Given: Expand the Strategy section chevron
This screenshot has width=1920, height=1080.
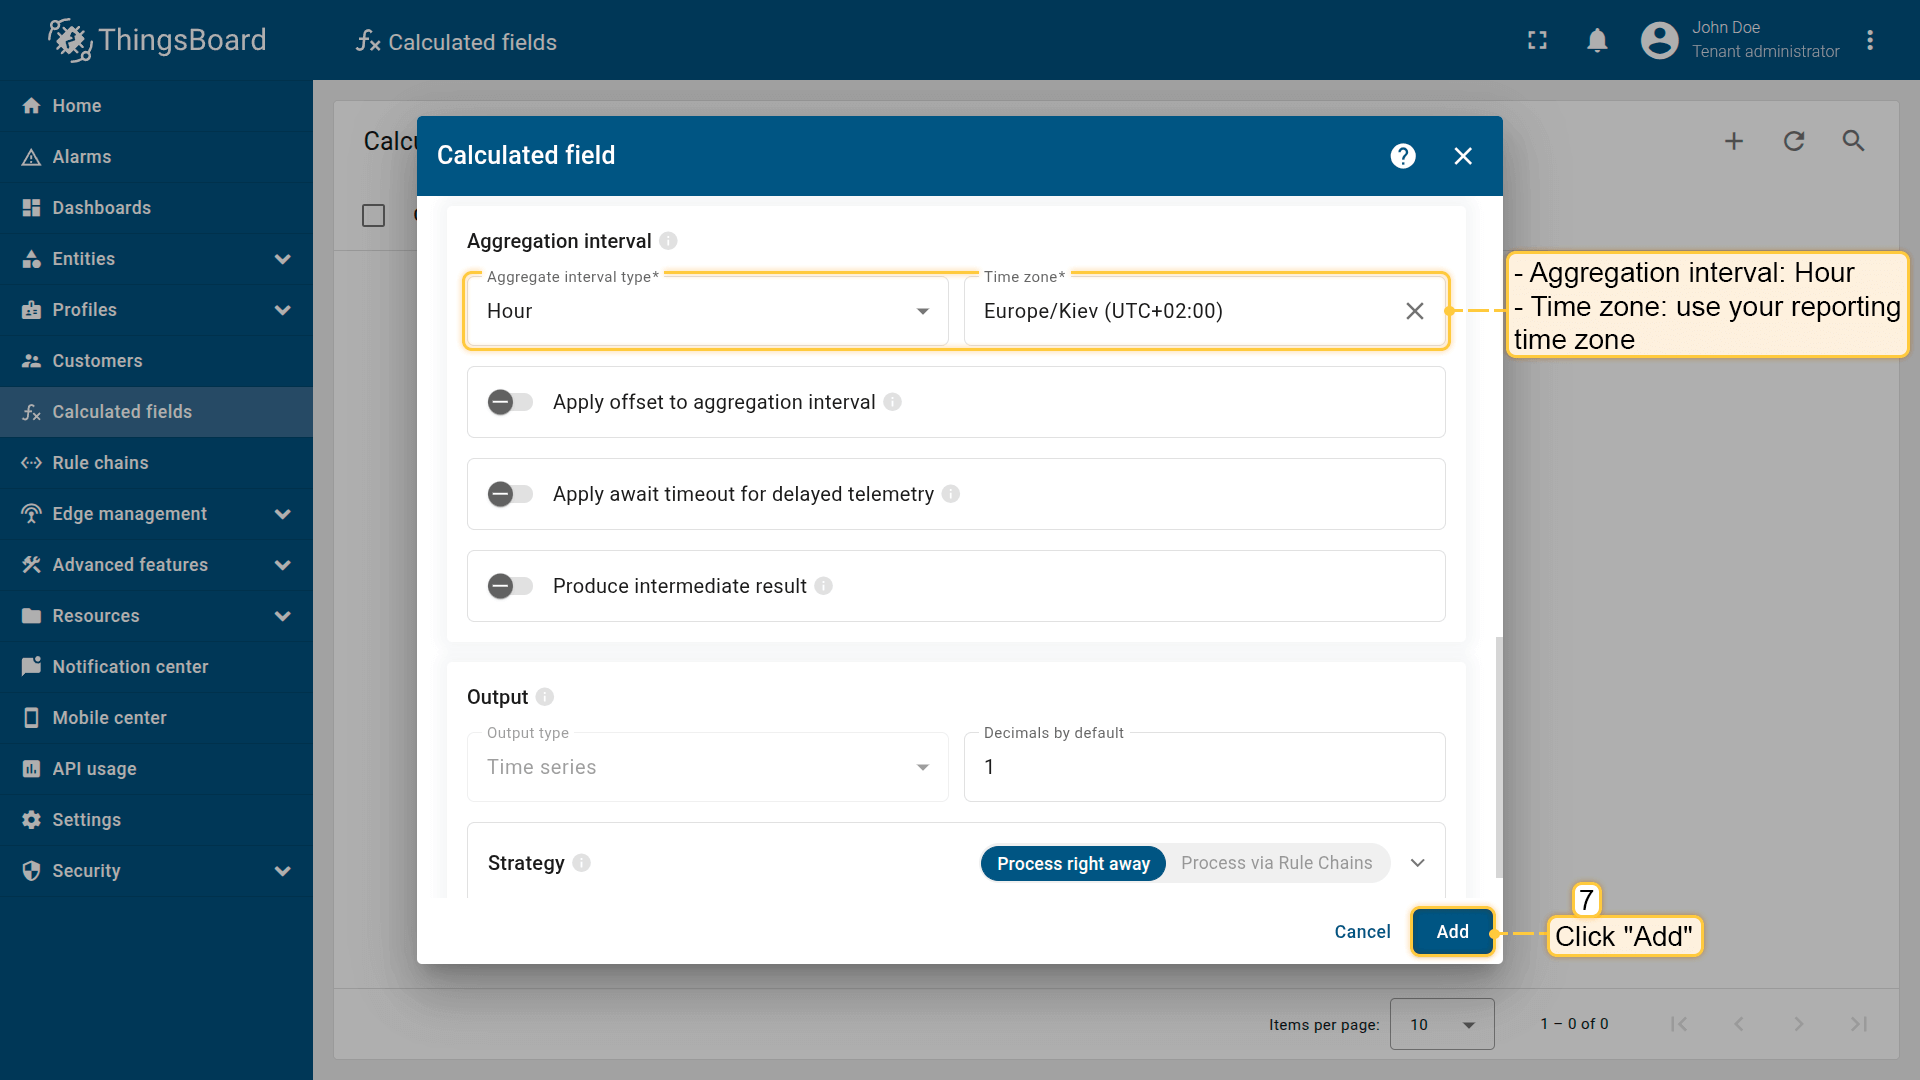Looking at the screenshot, I should [1417, 863].
